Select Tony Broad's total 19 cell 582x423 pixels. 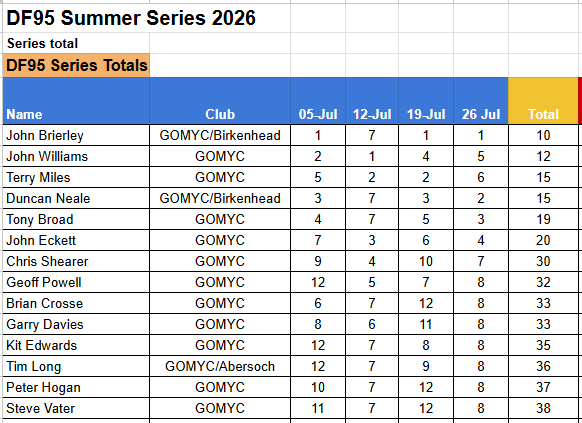click(x=543, y=219)
